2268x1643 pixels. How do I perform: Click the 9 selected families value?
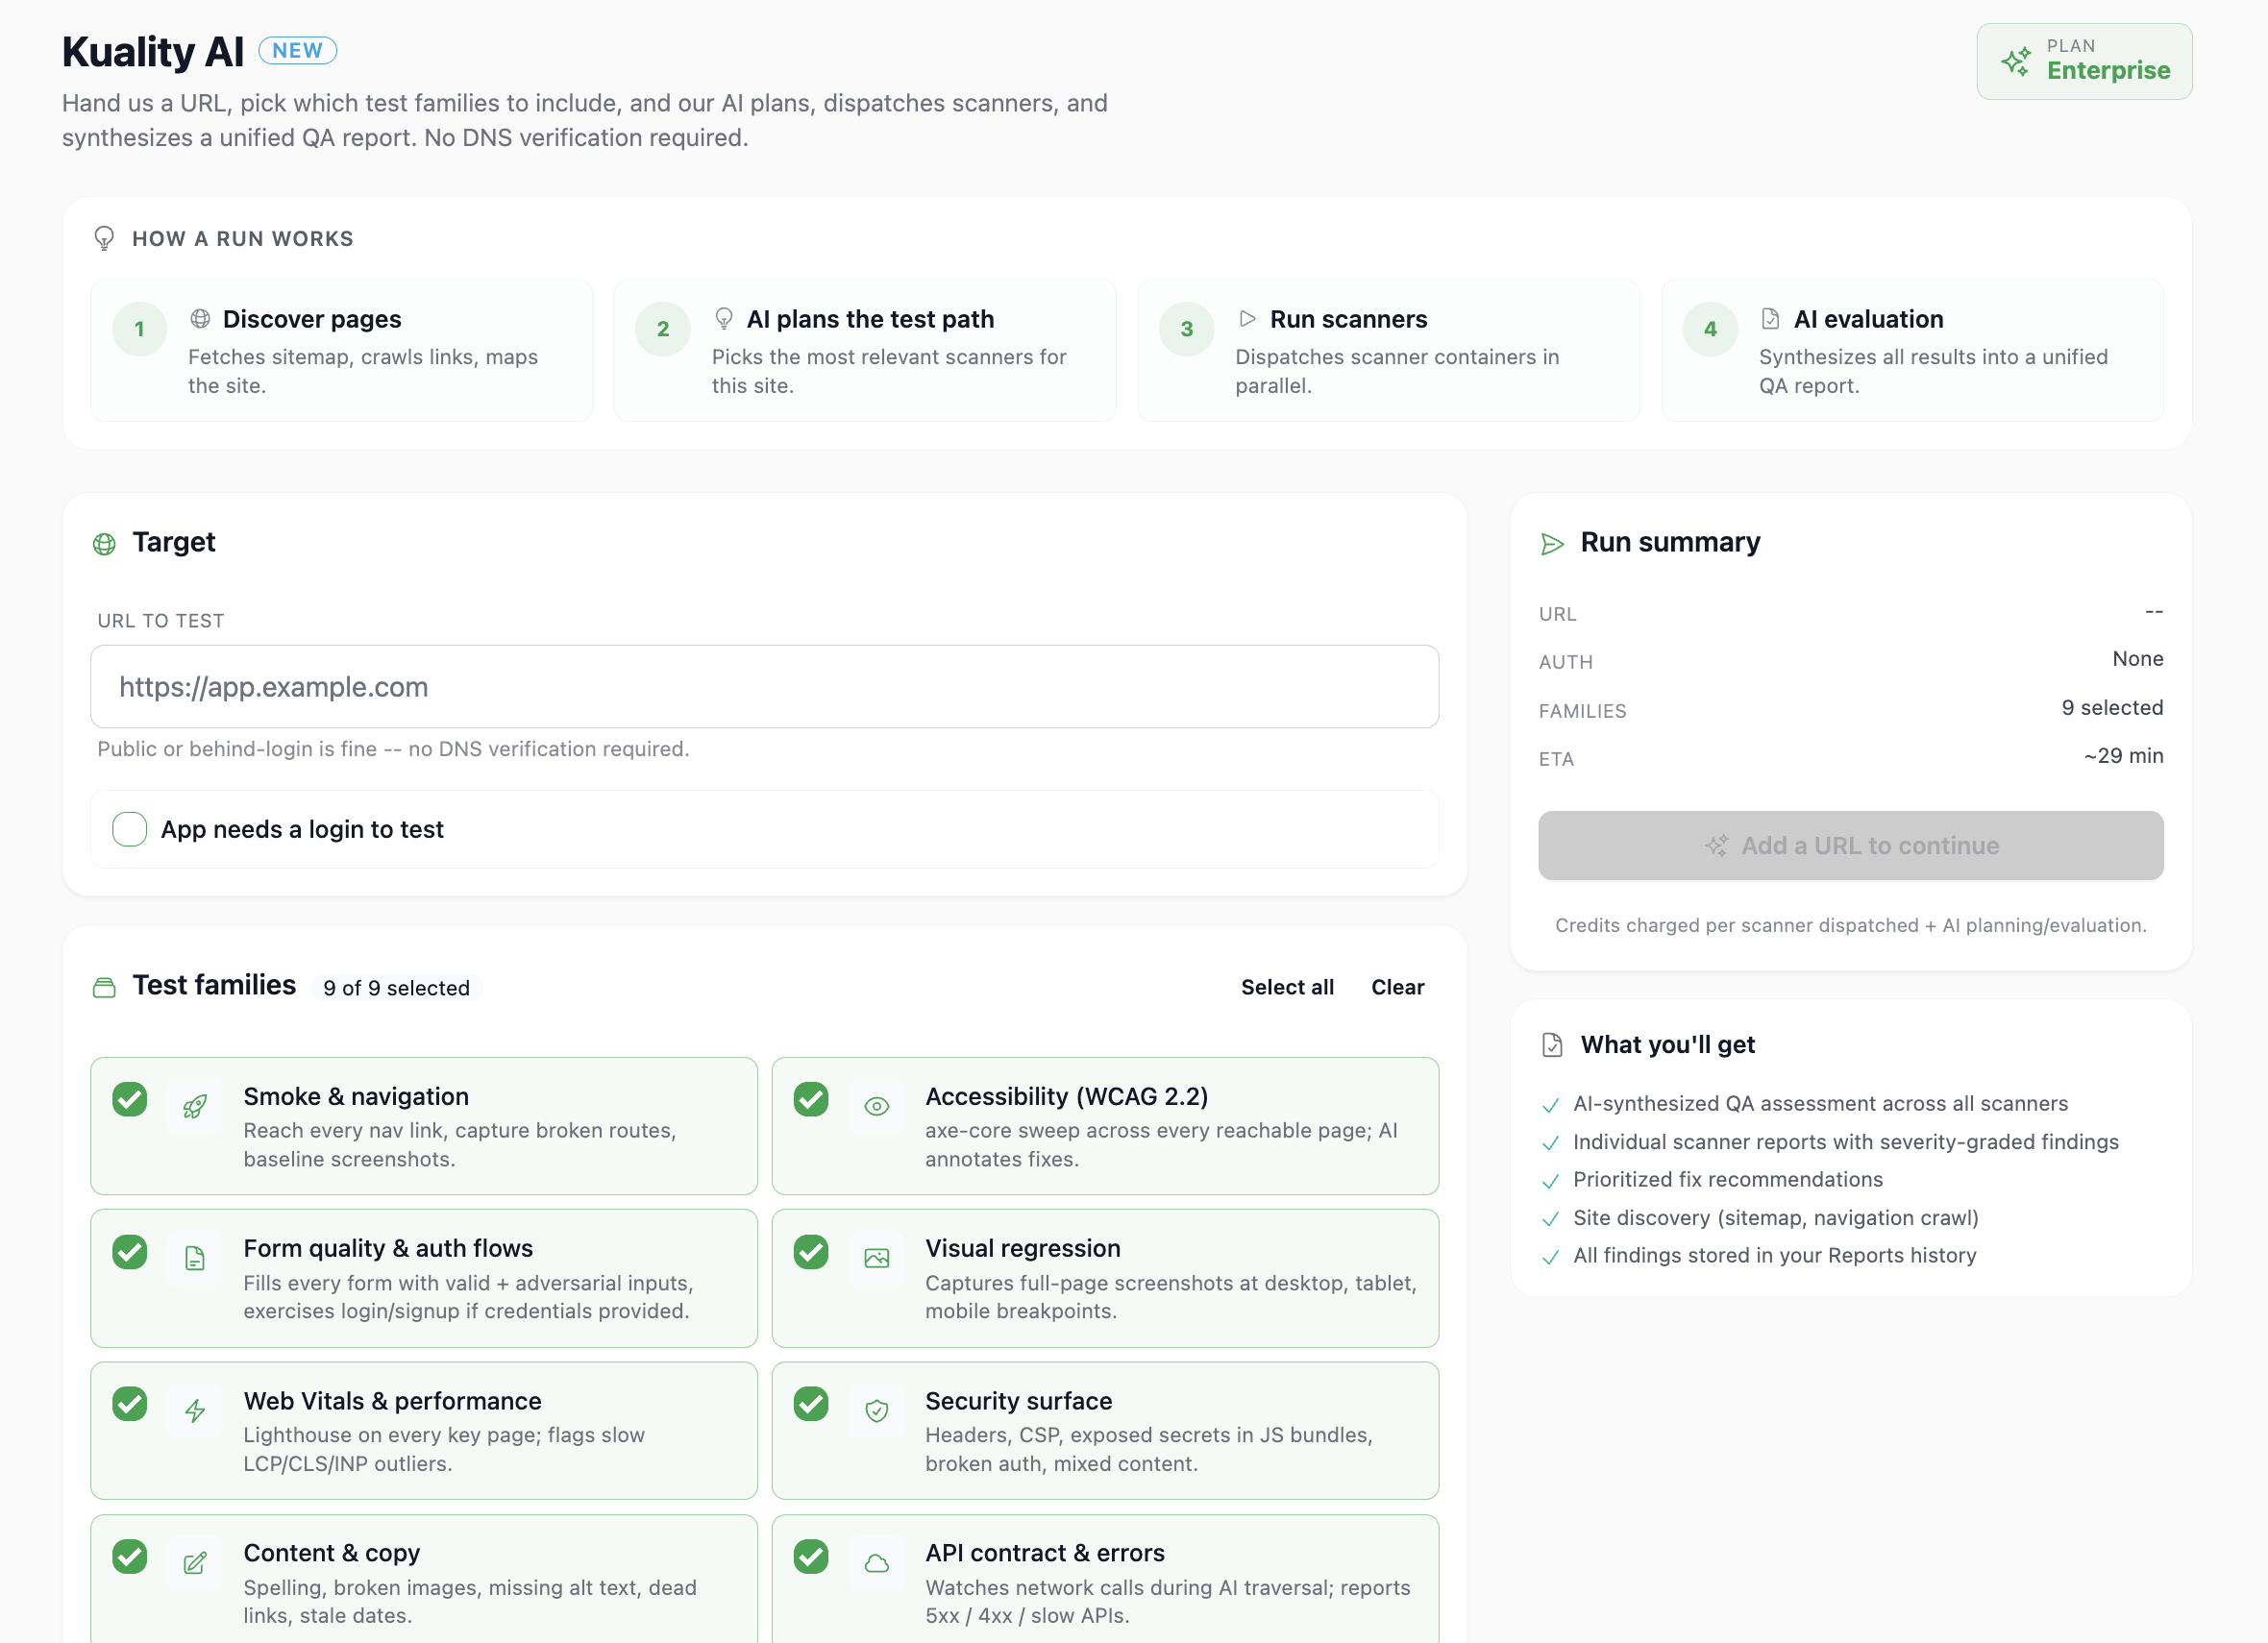2112,708
